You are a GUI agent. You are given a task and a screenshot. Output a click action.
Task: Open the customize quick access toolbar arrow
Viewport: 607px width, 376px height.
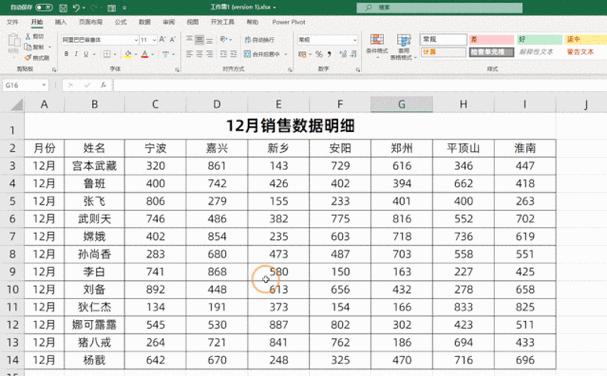tap(124, 7)
